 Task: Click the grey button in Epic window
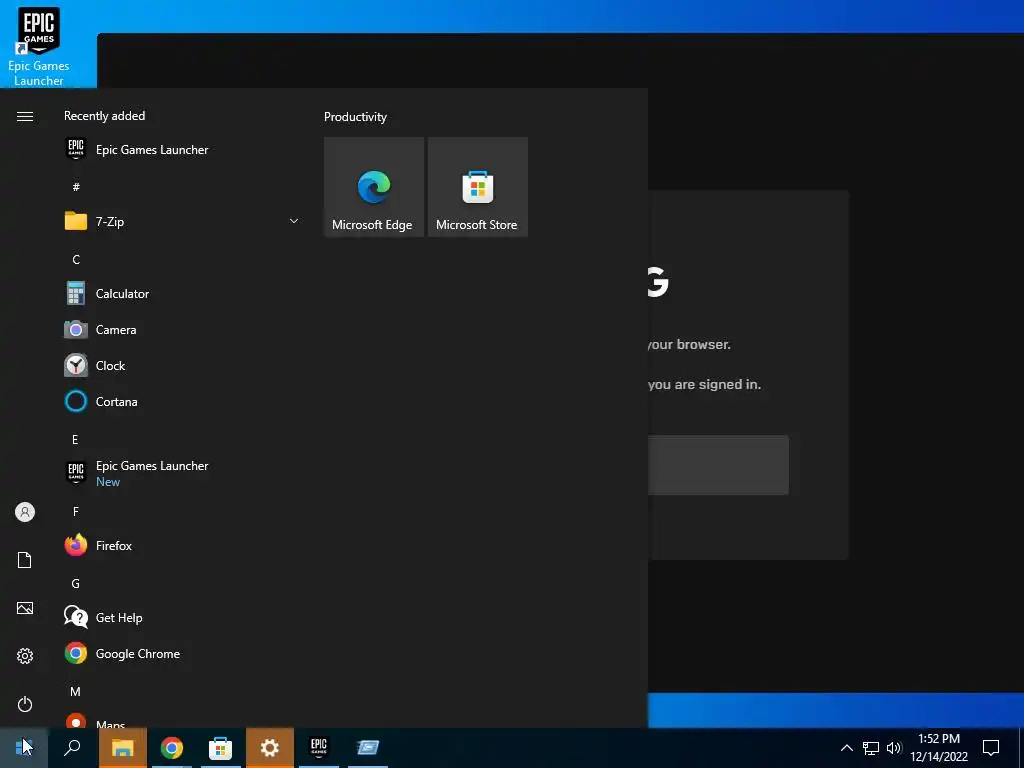[718, 465]
